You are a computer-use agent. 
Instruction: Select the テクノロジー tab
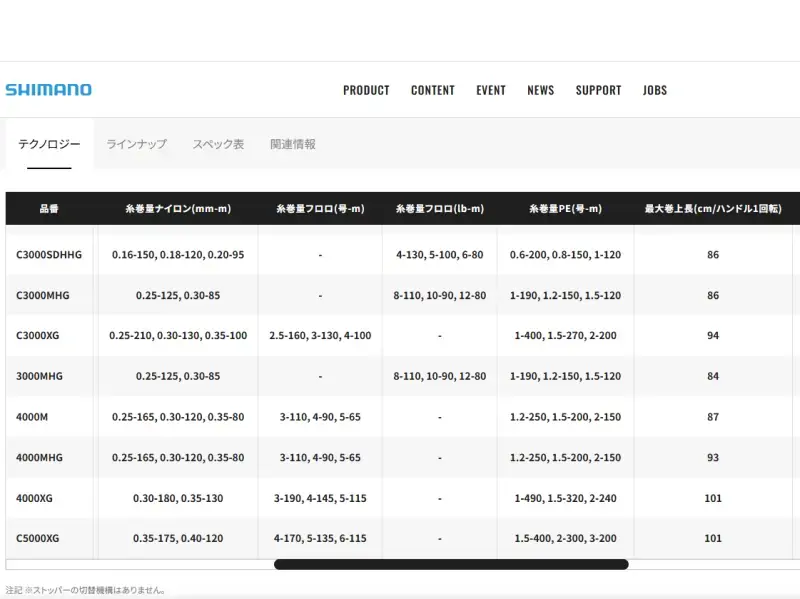pos(49,144)
